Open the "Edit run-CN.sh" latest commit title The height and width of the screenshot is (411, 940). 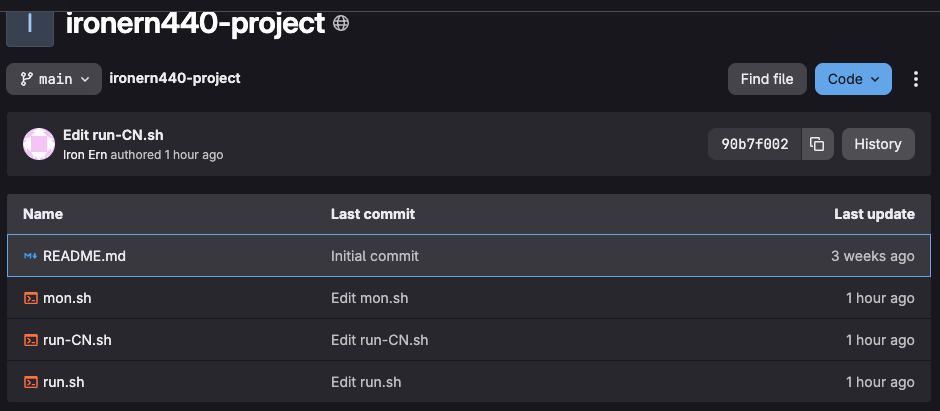[x=113, y=135]
